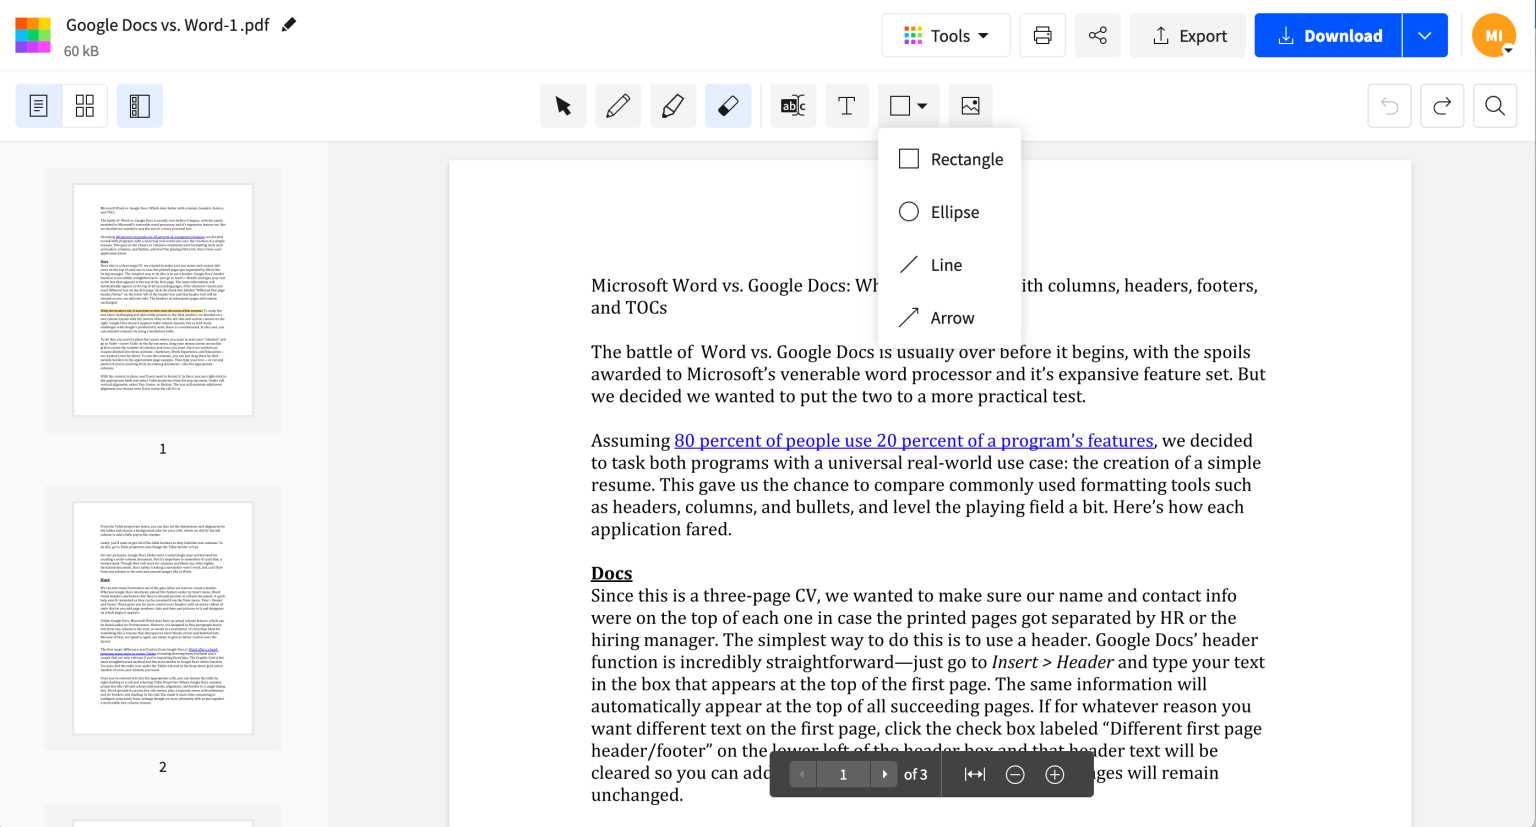Expand the Download options chevron
The image size is (1536, 827).
1425,35
